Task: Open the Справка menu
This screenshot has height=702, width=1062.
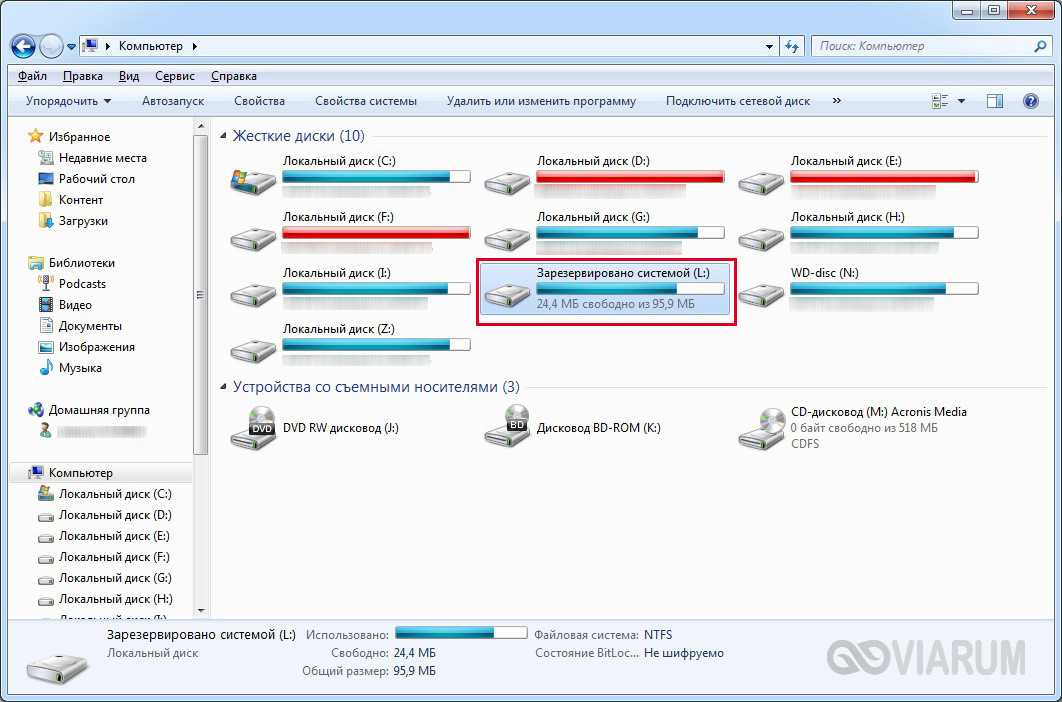Action: coord(234,76)
